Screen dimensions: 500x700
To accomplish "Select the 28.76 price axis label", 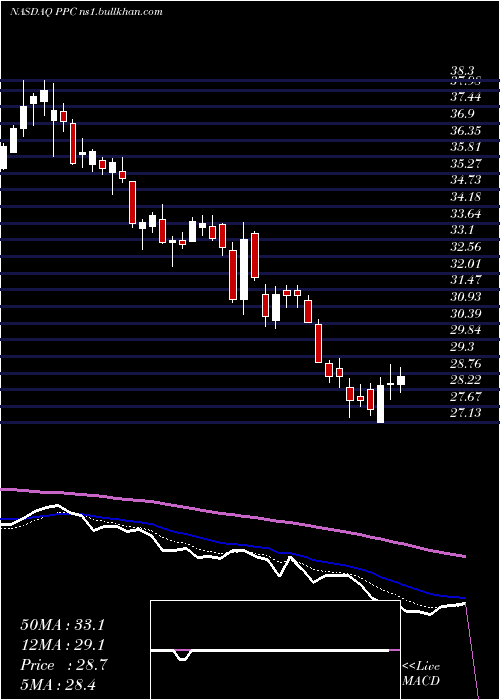I will pos(465,363).
